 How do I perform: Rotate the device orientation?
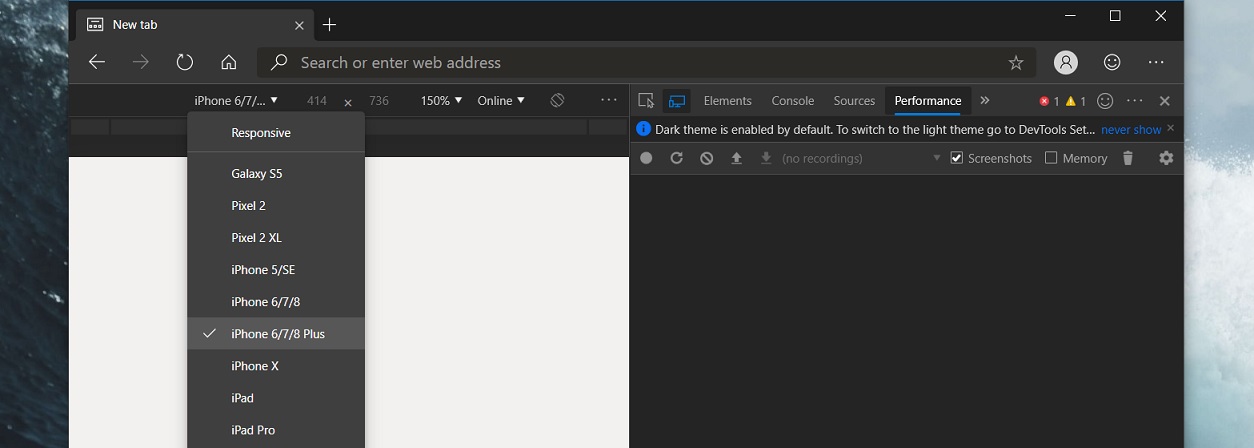pyautogui.click(x=558, y=100)
